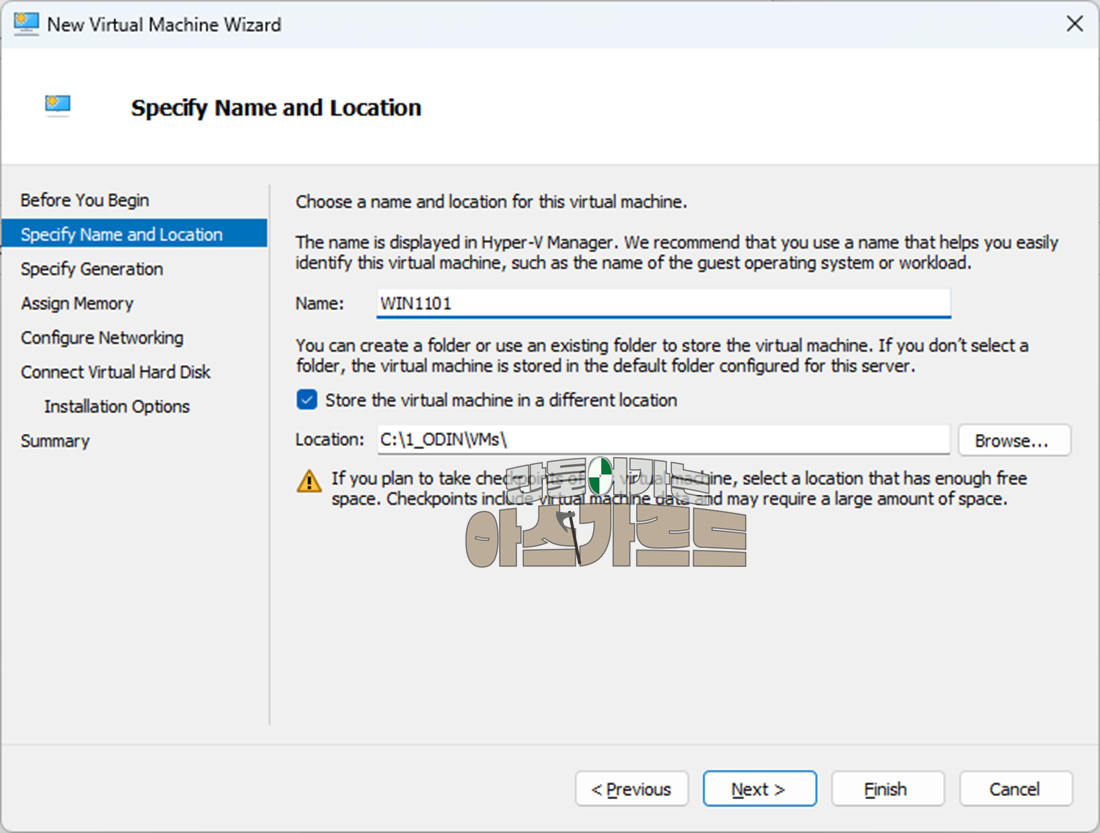Jump to the Summary step
This screenshot has width=1100, height=833.
[x=55, y=441]
